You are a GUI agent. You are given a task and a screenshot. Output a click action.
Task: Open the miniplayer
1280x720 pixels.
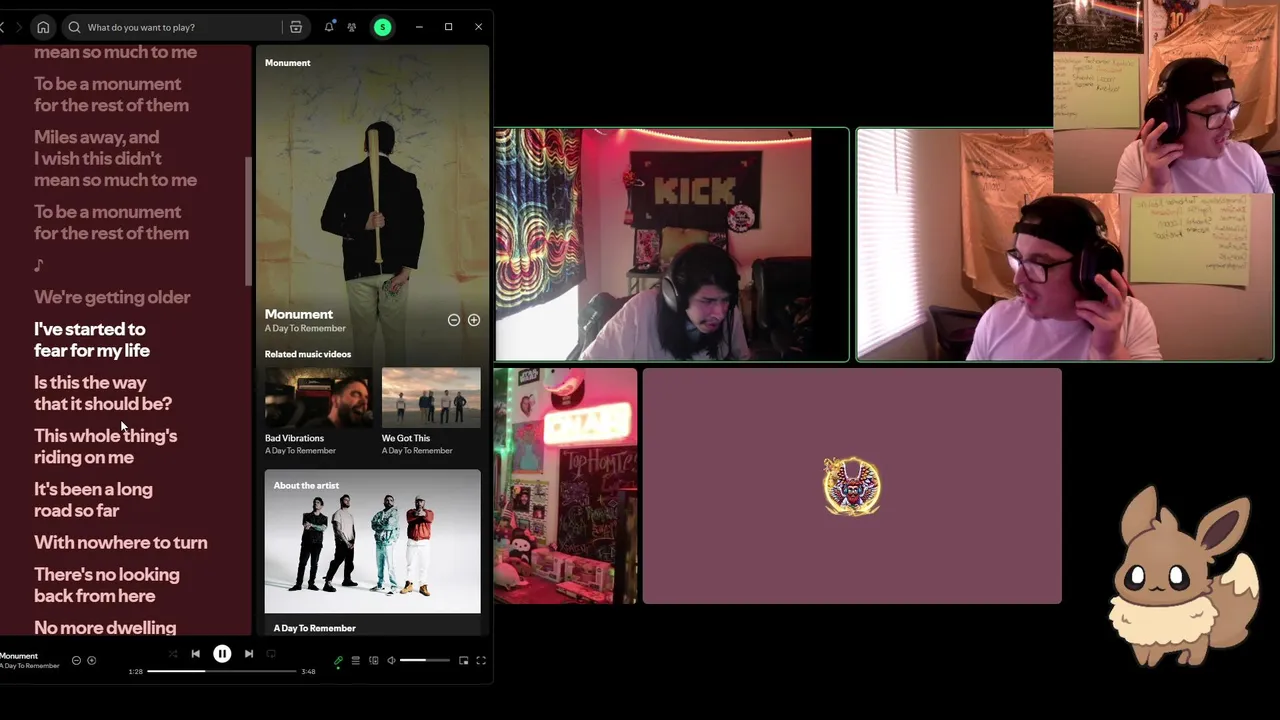(463, 661)
